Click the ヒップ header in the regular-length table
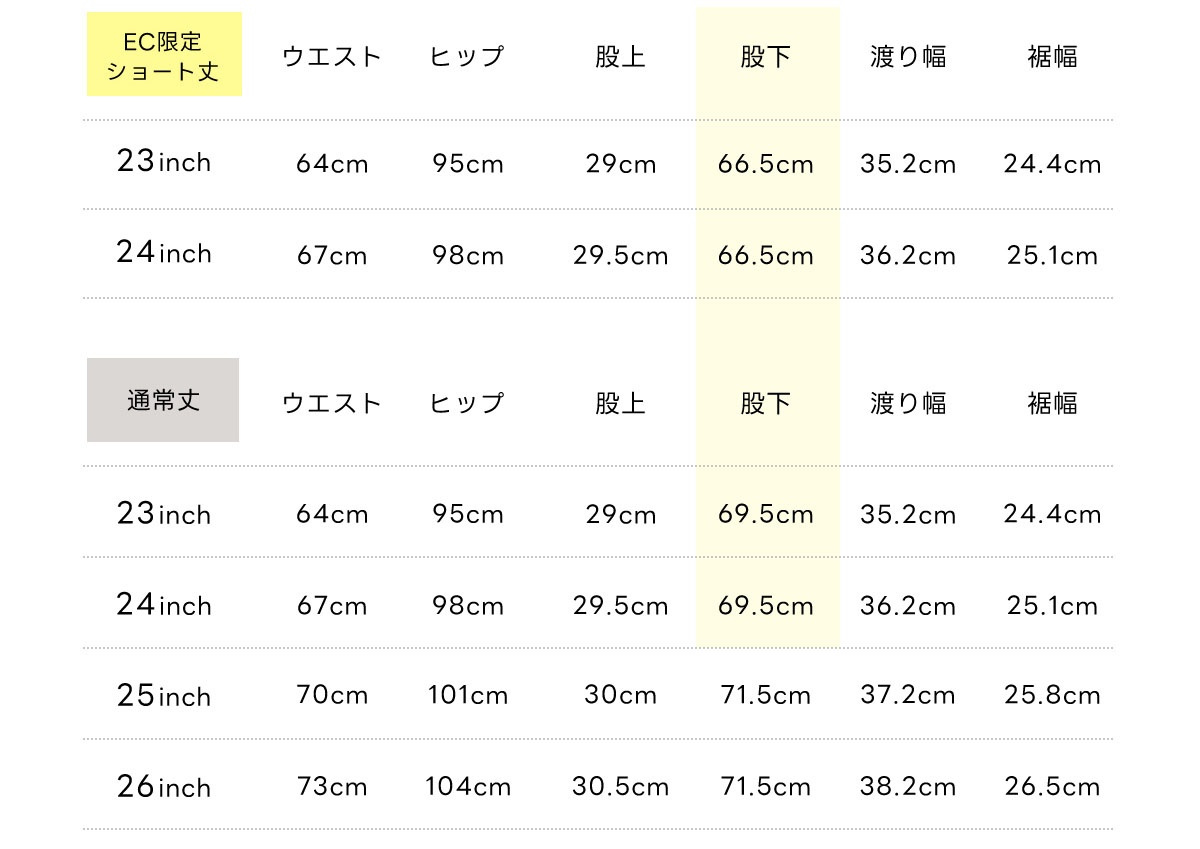 pyautogui.click(x=467, y=403)
